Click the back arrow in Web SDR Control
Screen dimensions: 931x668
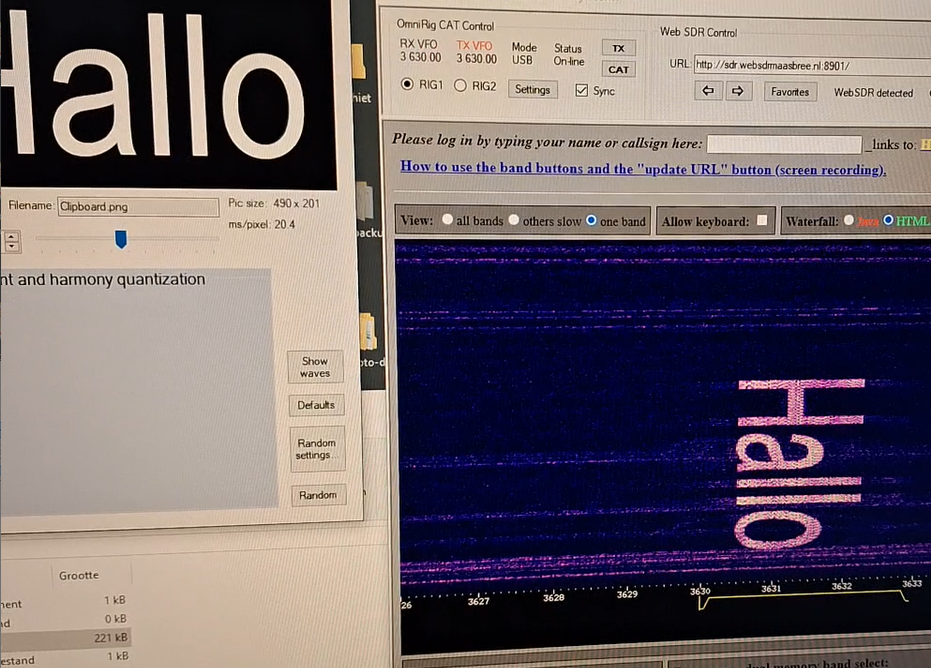[708, 91]
